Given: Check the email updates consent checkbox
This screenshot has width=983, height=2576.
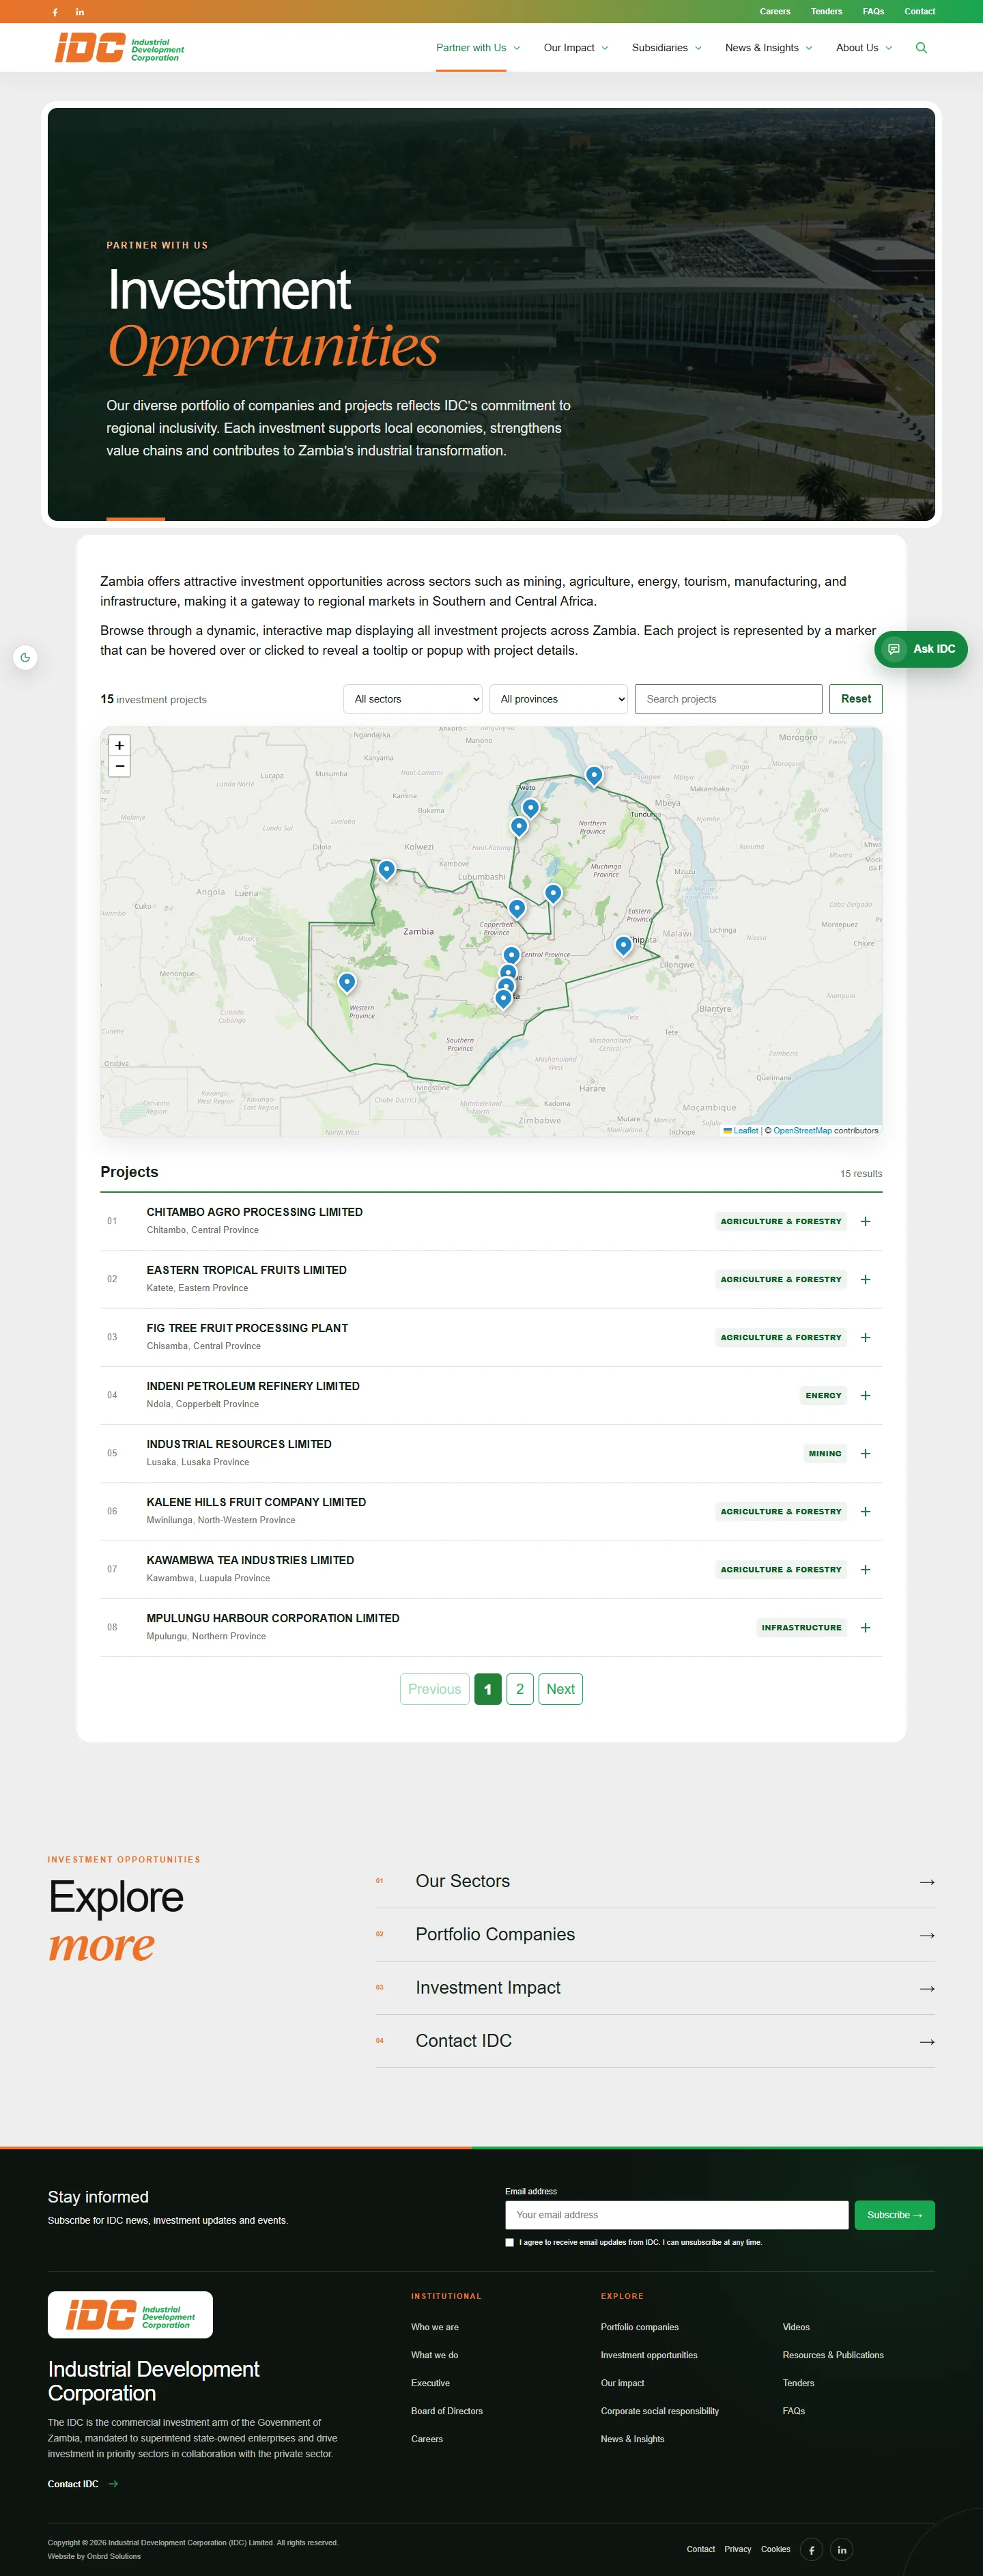Looking at the screenshot, I should [510, 2242].
